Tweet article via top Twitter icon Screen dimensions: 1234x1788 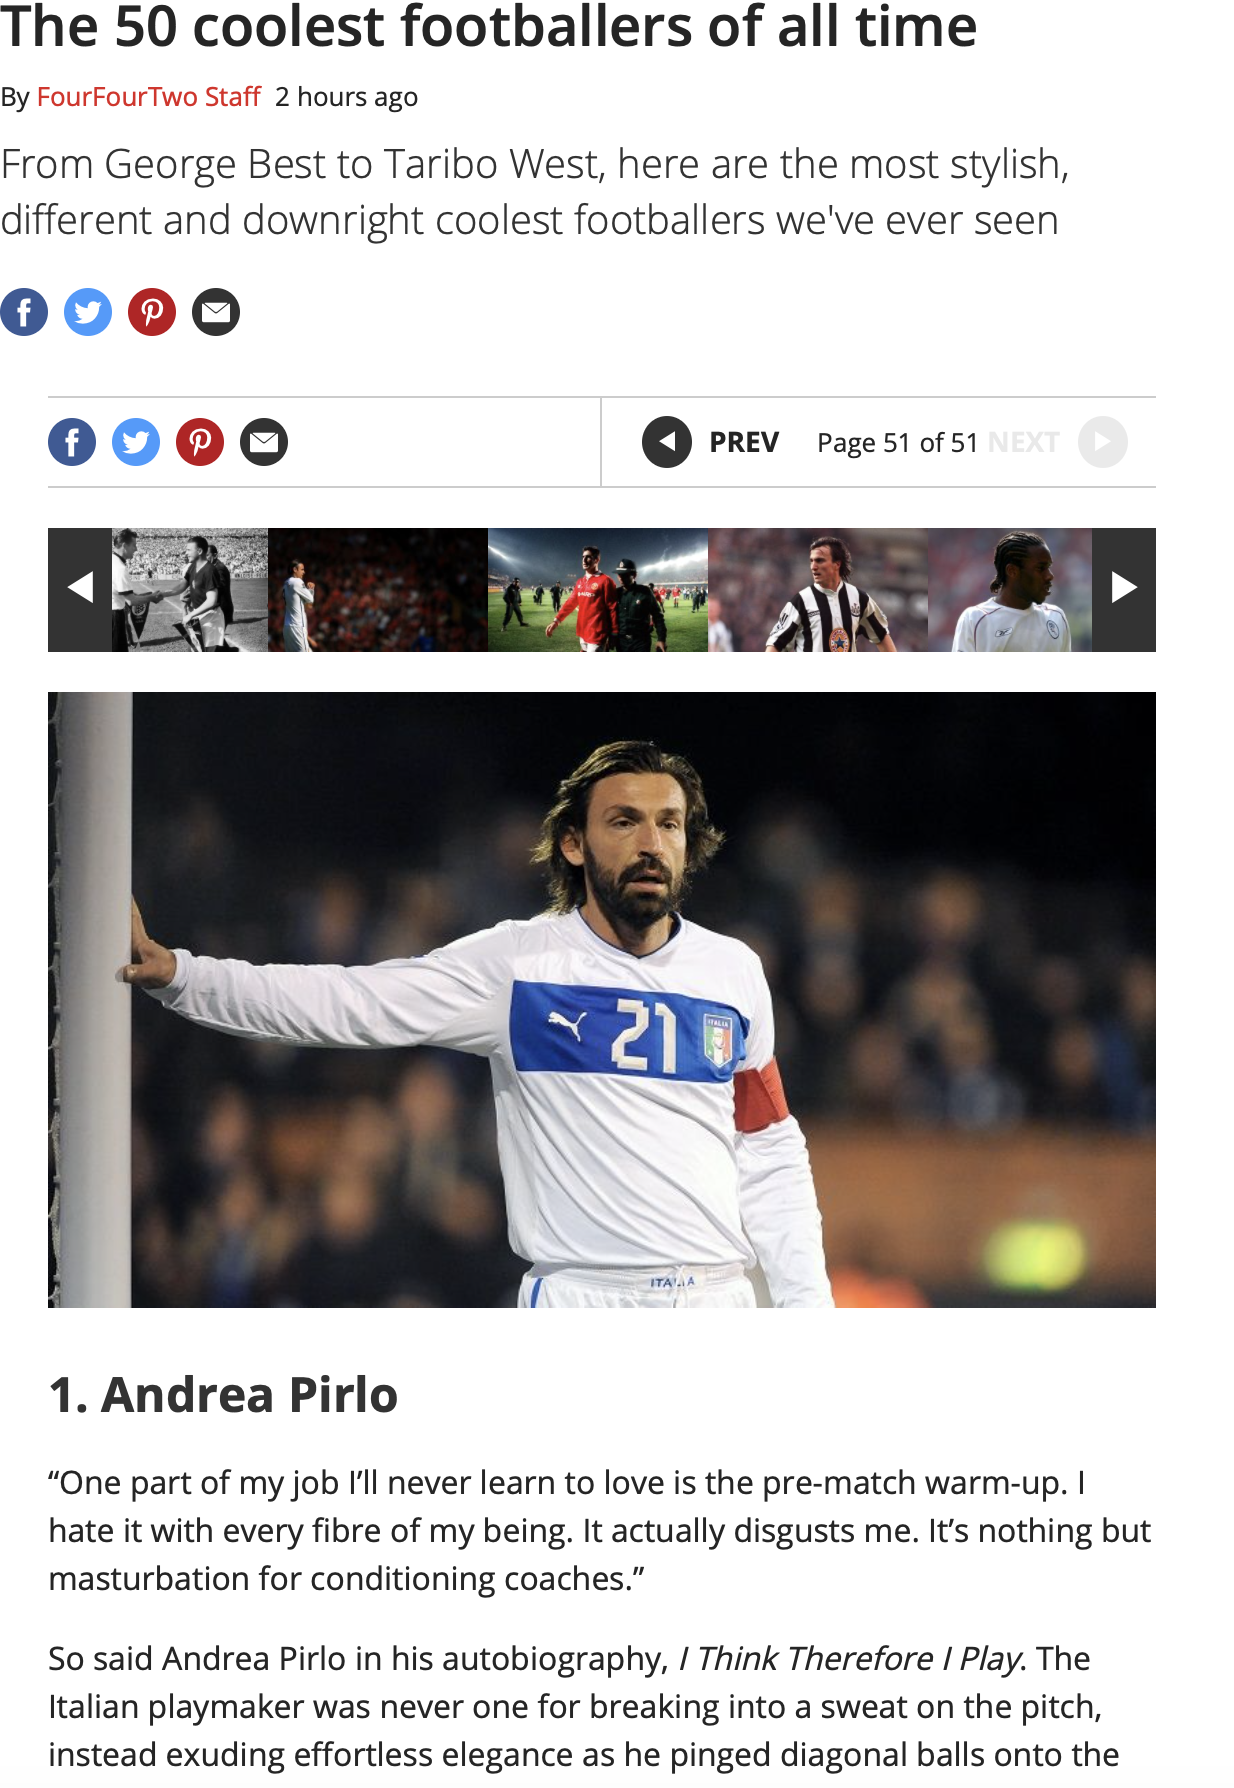click(x=88, y=312)
